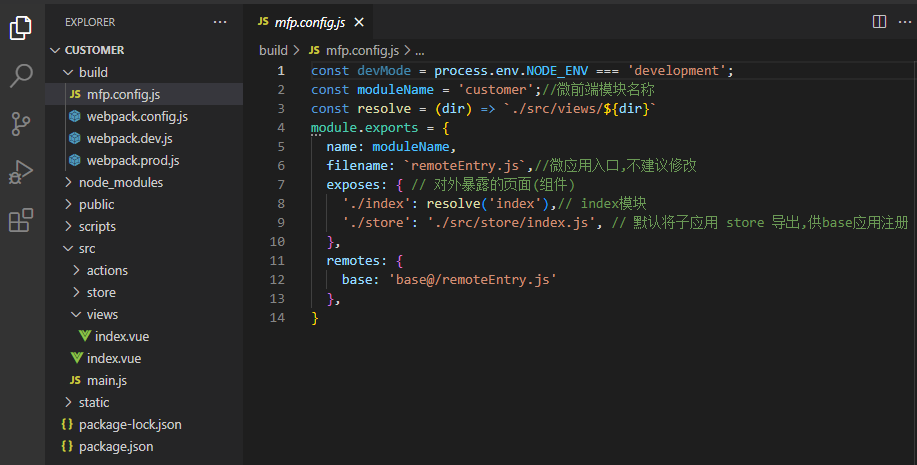
Task: Select the mfp.config.js editor tab
Action: pyautogui.click(x=308, y=21)
